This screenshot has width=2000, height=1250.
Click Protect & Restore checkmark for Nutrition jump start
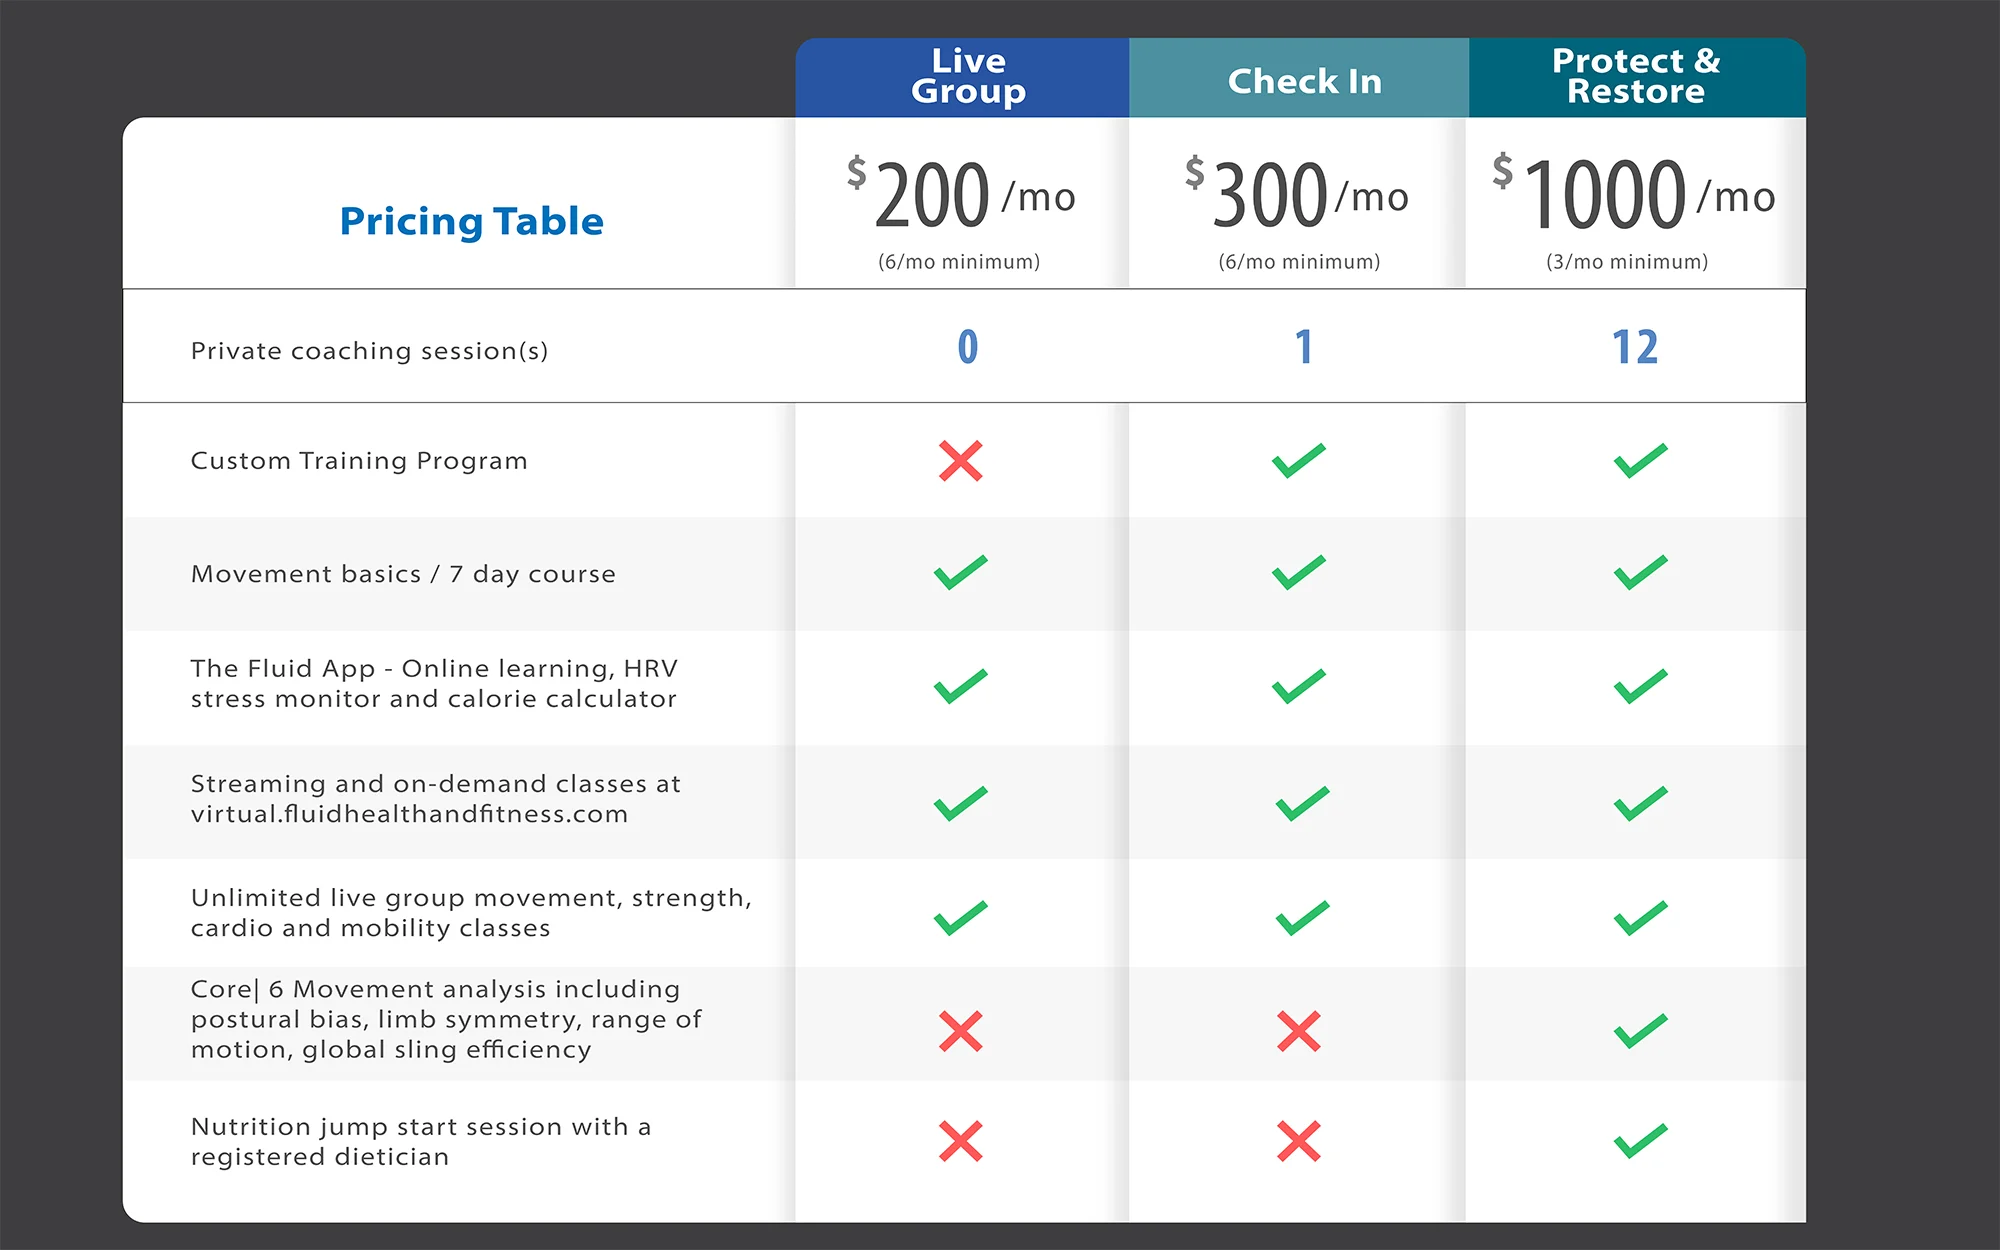point(1641,1141)
